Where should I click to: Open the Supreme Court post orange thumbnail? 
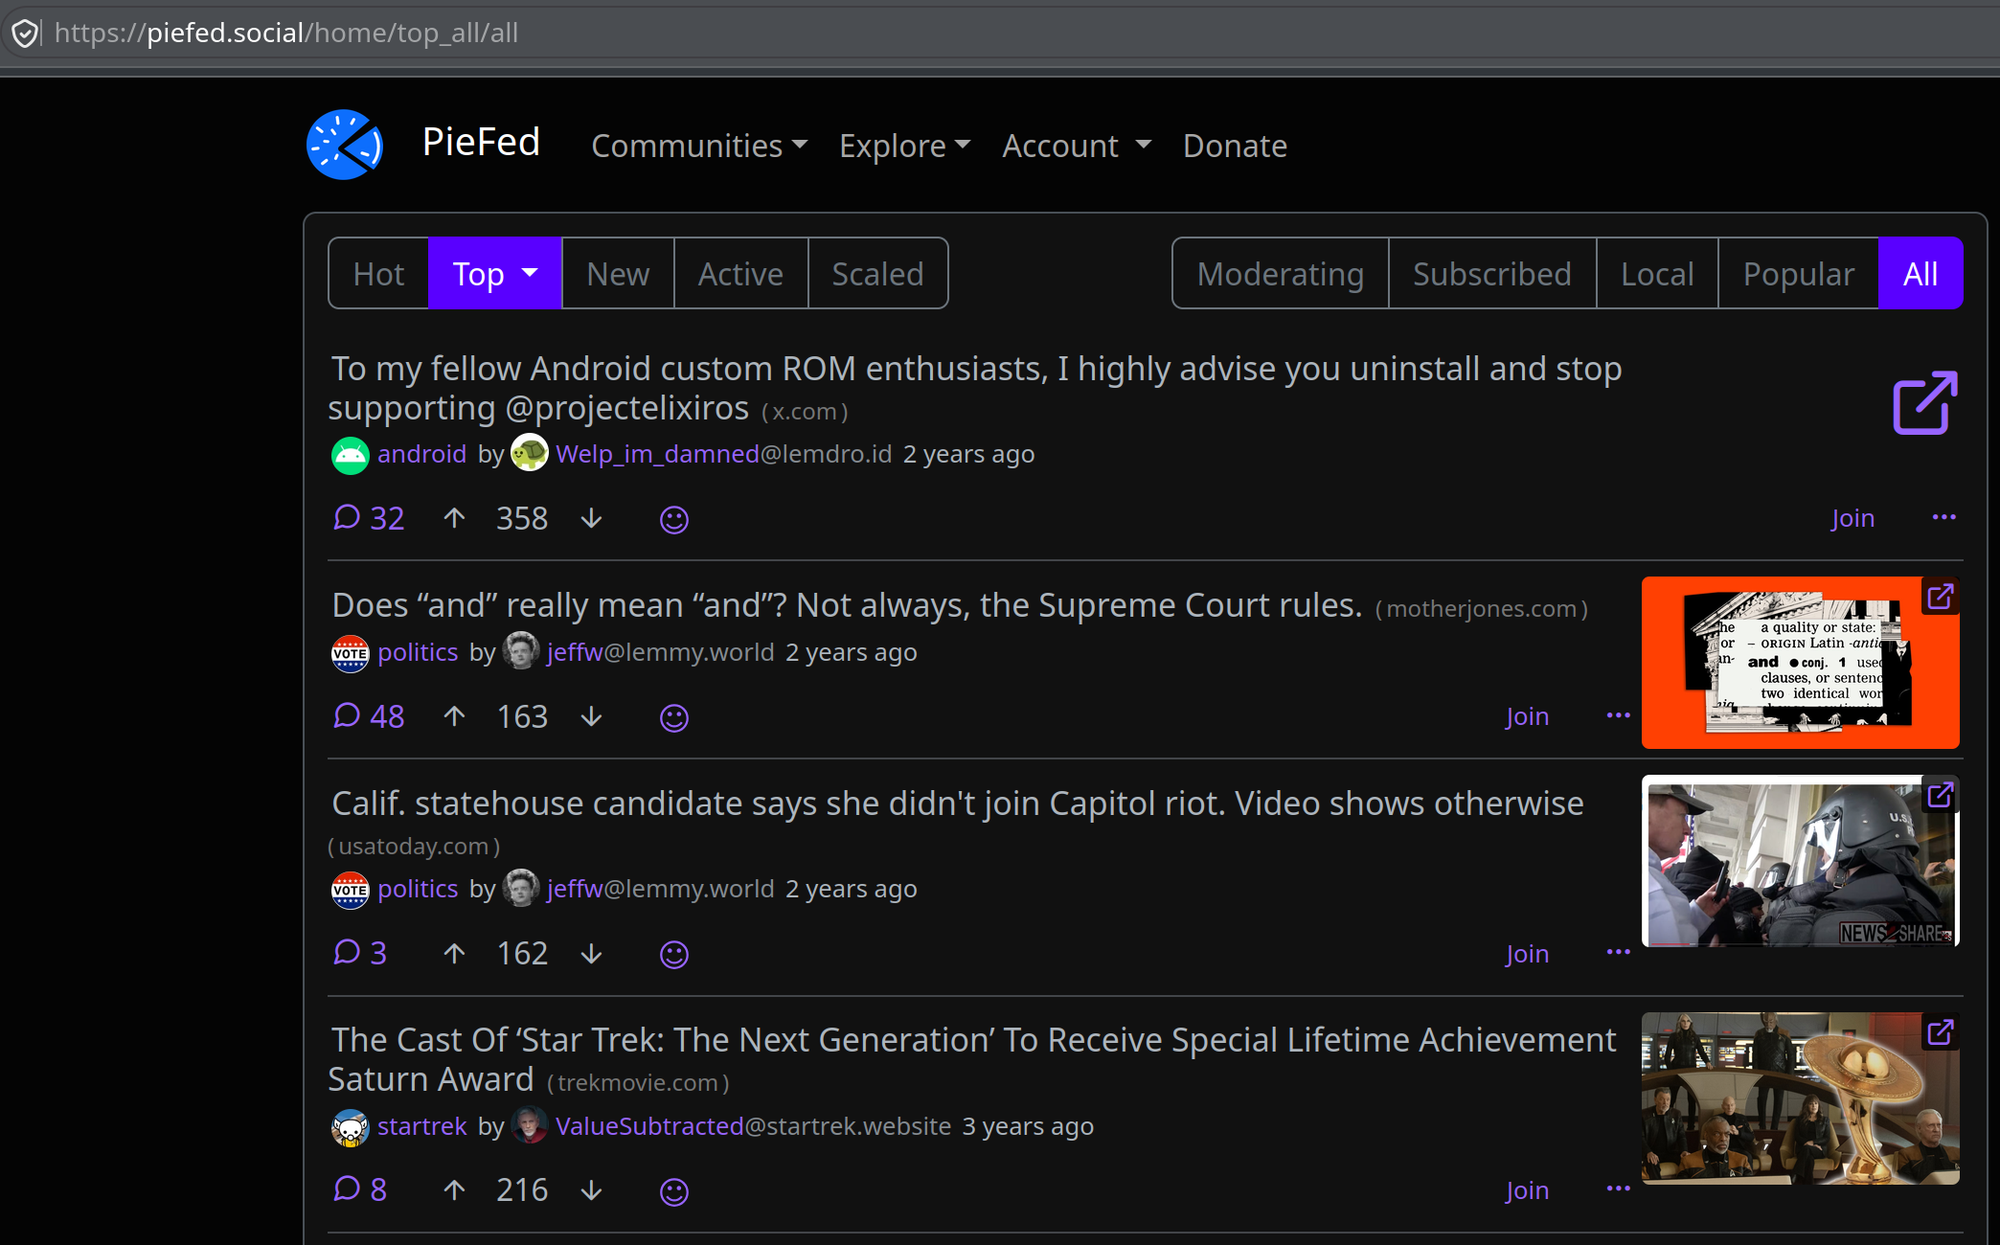1800,662
